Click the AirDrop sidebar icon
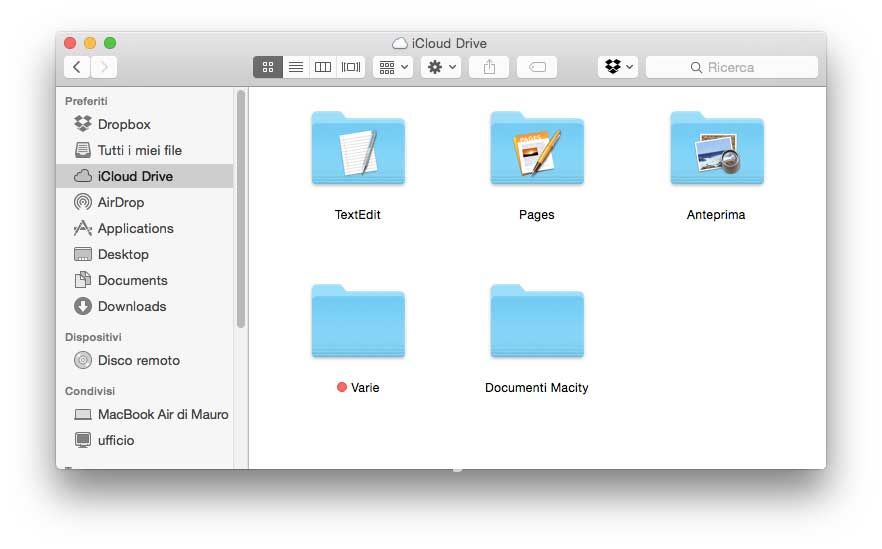This screenshot has height=549, width=882. tap(83, 201)
